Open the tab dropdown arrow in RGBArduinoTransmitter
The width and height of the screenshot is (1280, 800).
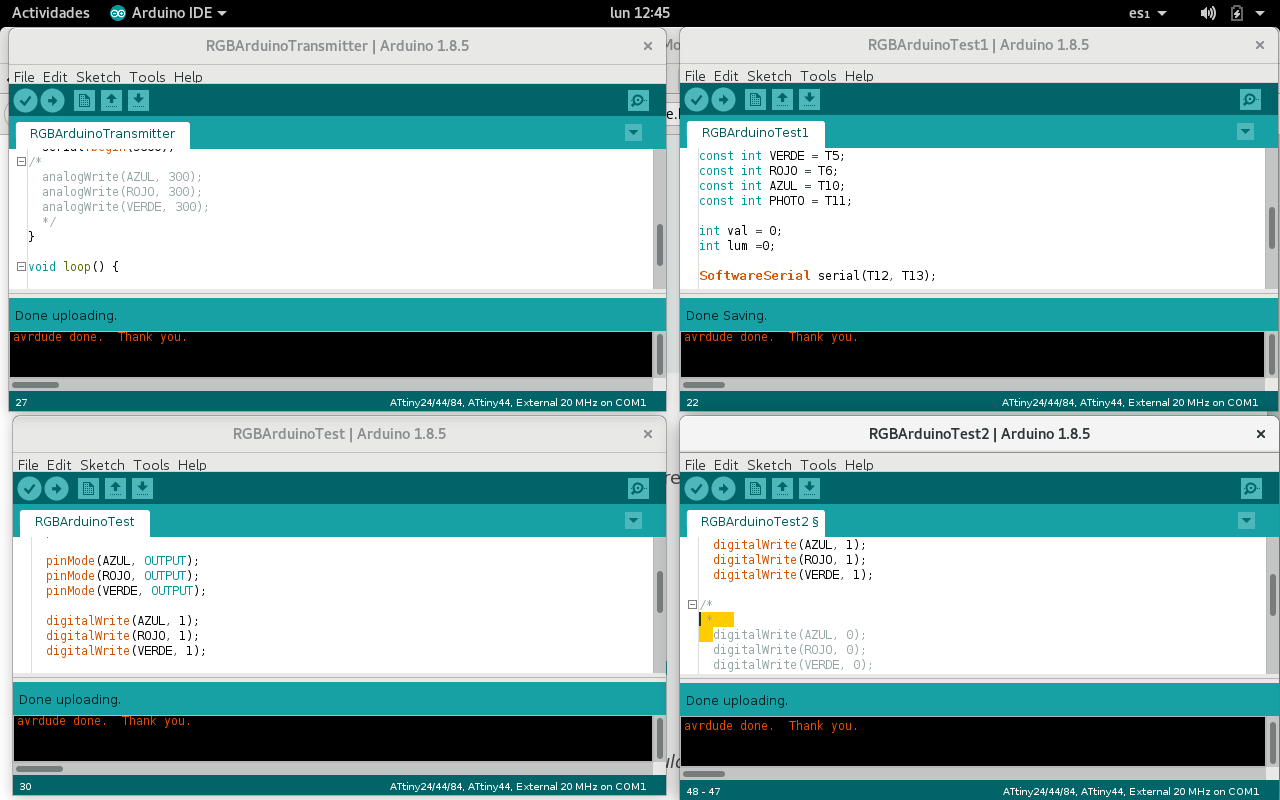[x=633, y=132]
